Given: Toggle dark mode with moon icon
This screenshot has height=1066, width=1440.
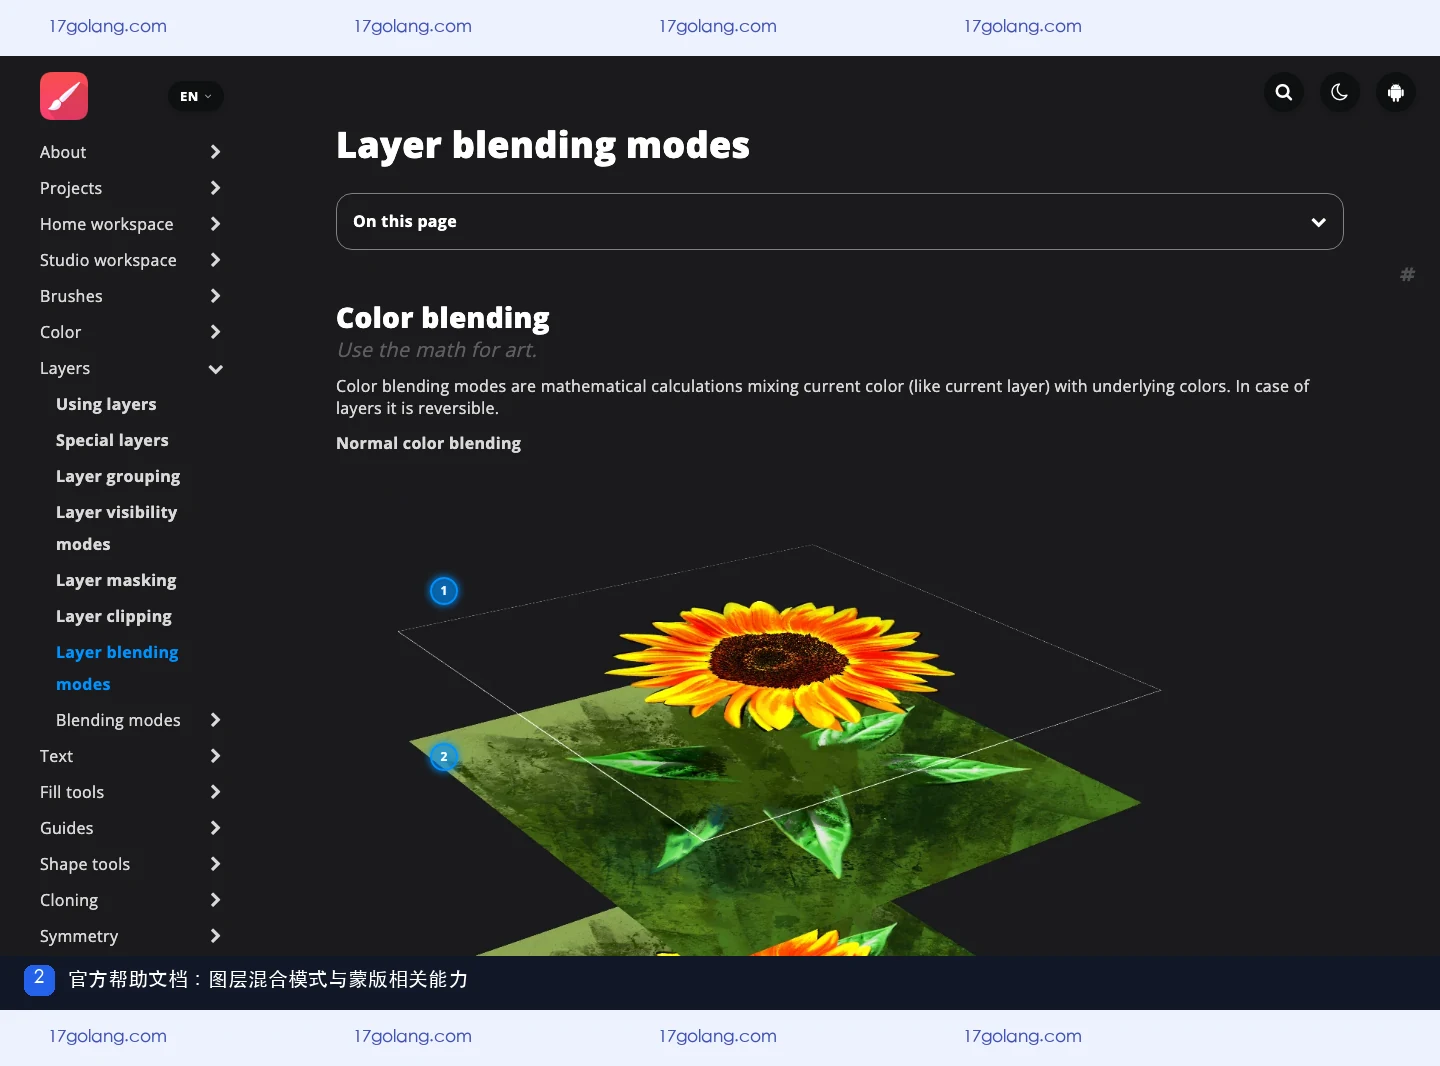Looking at the screenshot, I should tap(1340, 93).
